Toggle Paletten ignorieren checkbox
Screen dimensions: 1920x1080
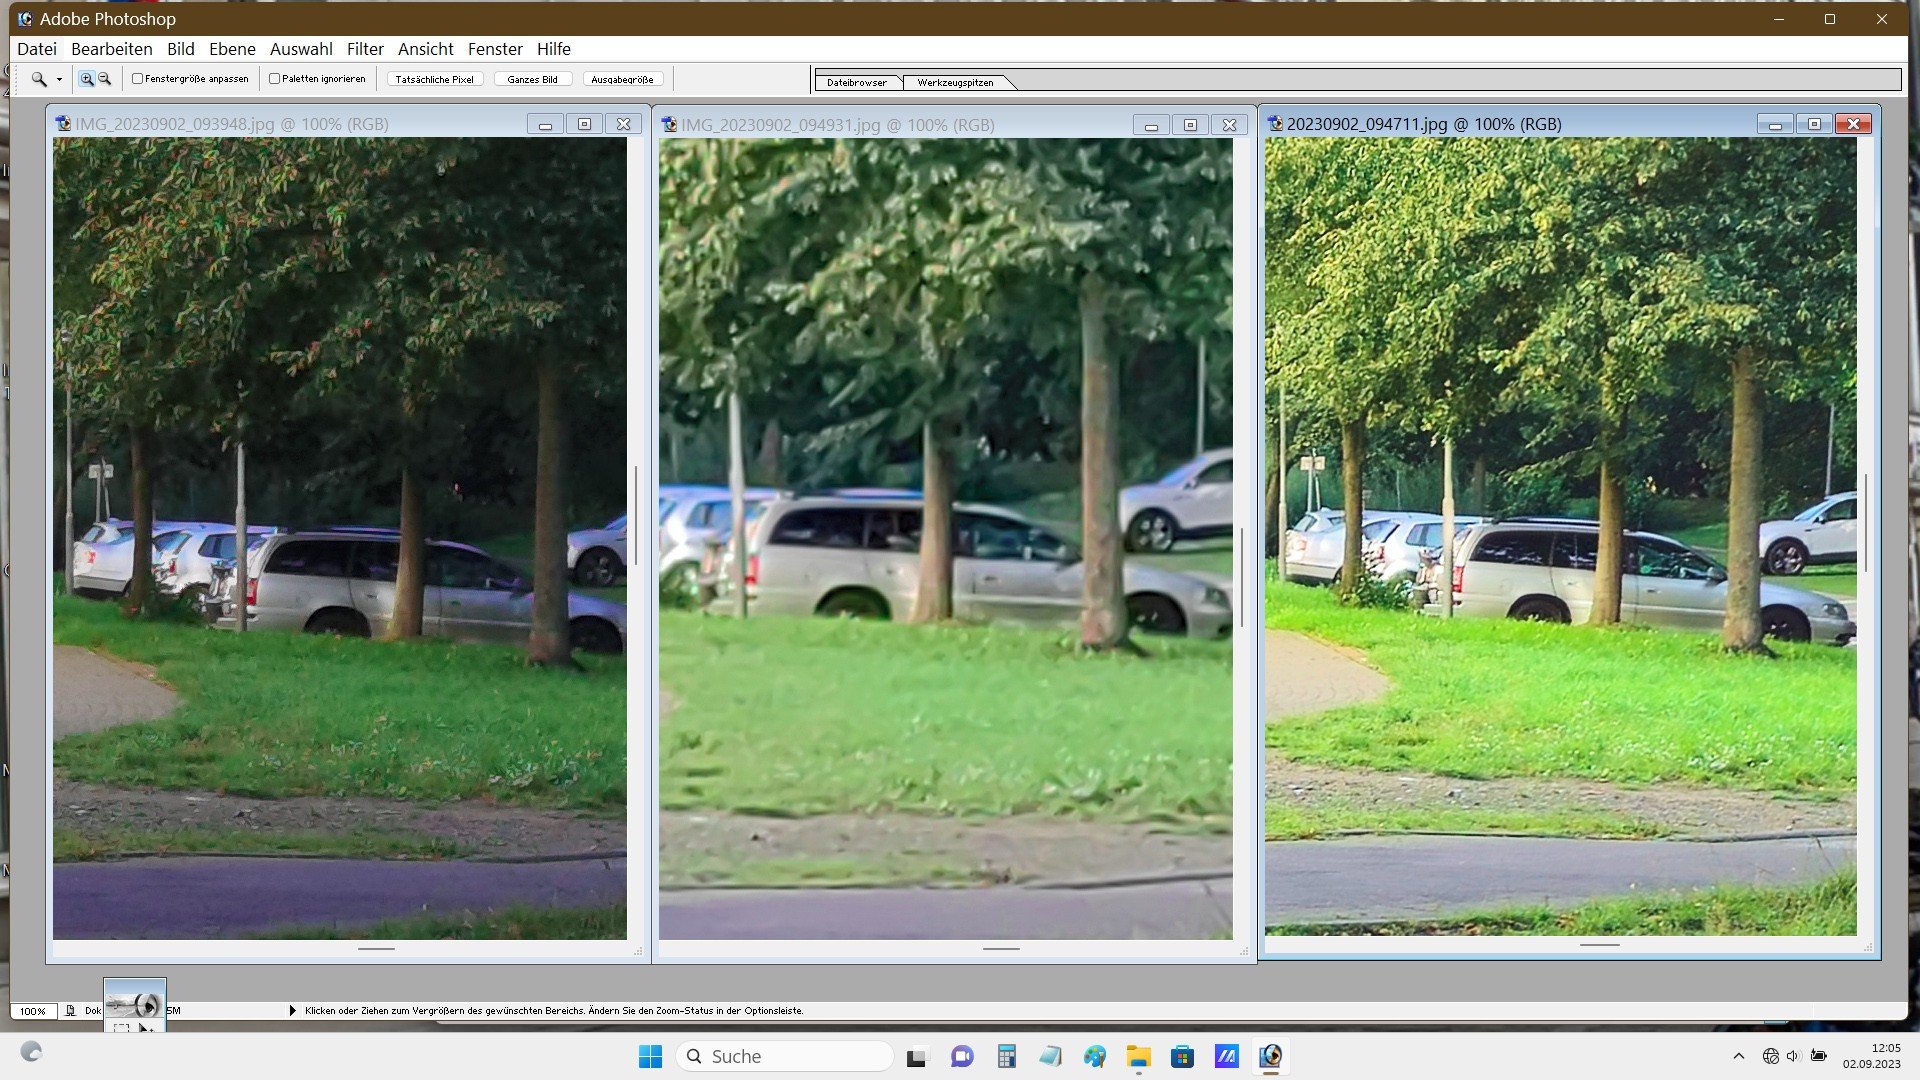pyautogui.click(x=274, y=79)
